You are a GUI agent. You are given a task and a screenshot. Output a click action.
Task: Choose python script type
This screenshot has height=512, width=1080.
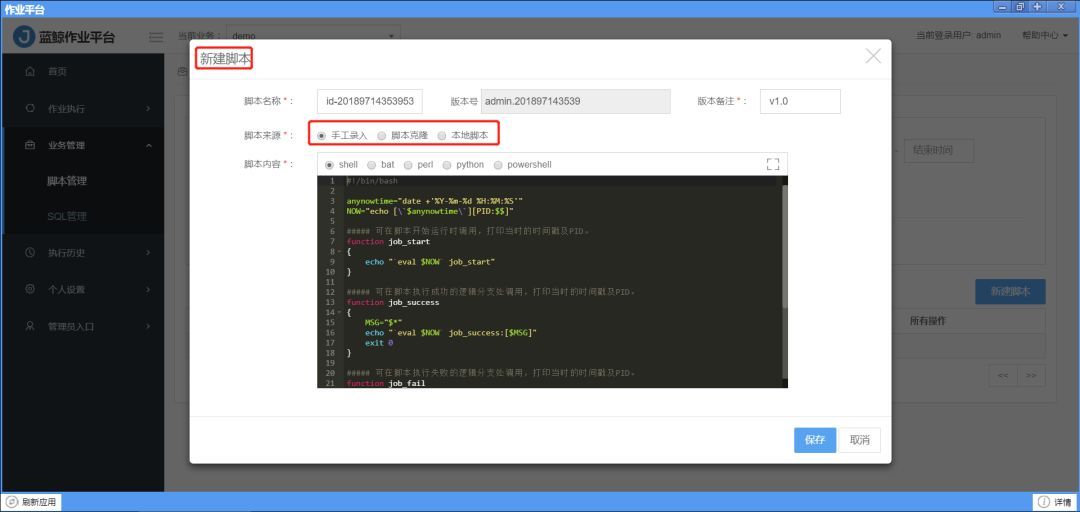tap(446, 165)
